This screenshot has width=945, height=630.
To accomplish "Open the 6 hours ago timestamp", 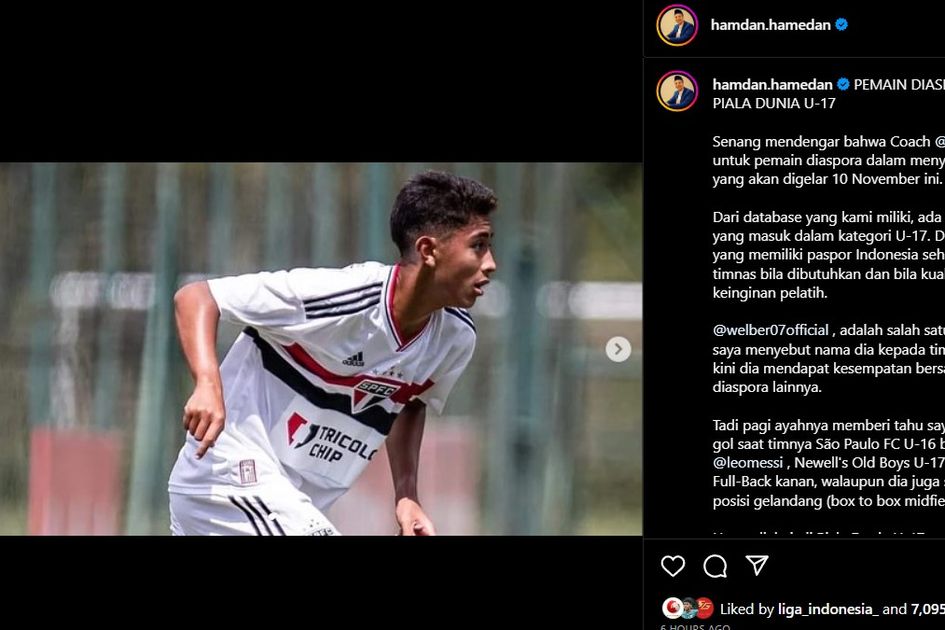I will coord(695,627).
